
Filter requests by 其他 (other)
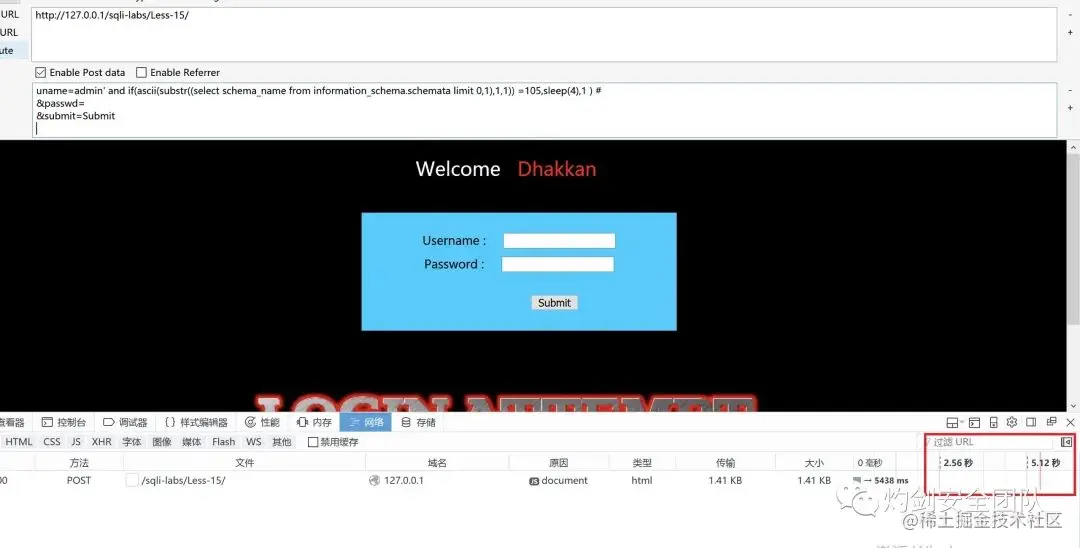[x=281, y=442]
